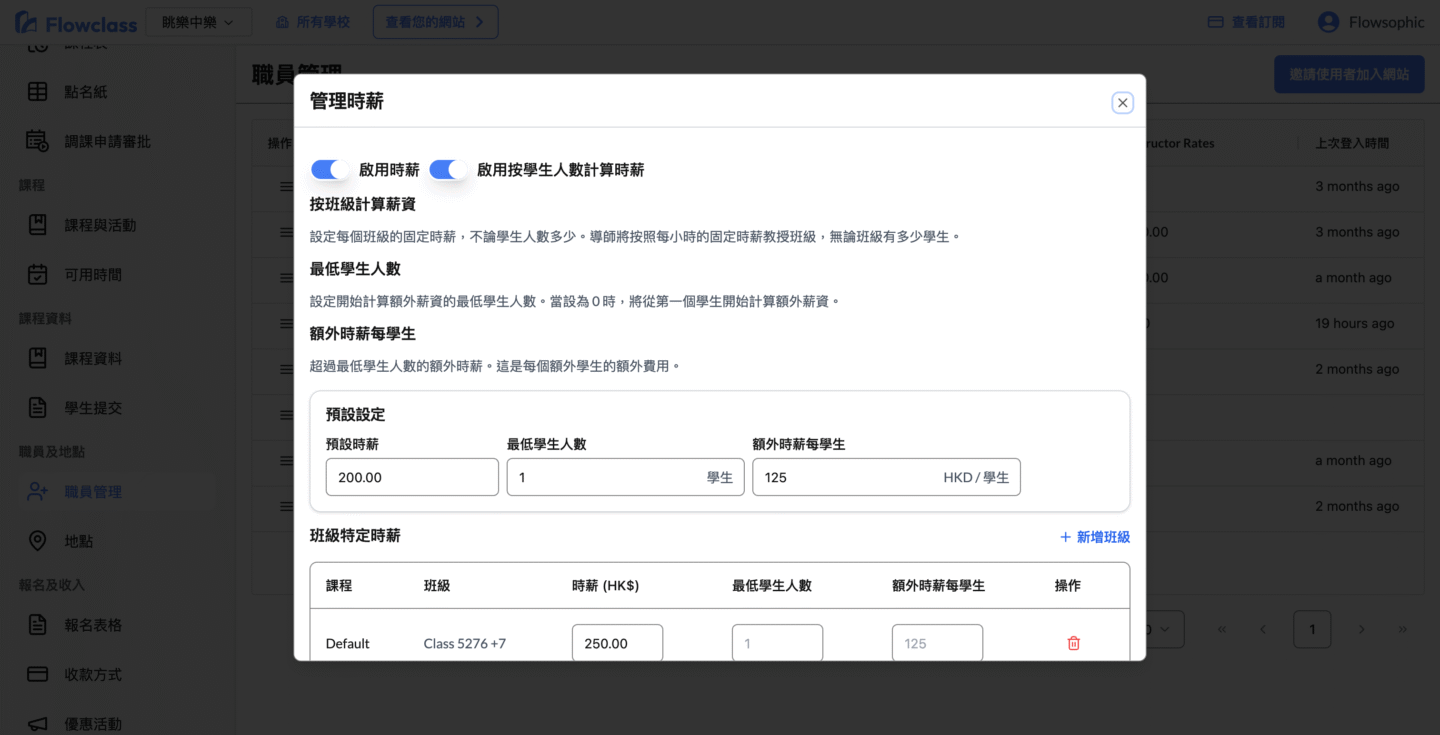Click the 預設時薪 input field

412,477
